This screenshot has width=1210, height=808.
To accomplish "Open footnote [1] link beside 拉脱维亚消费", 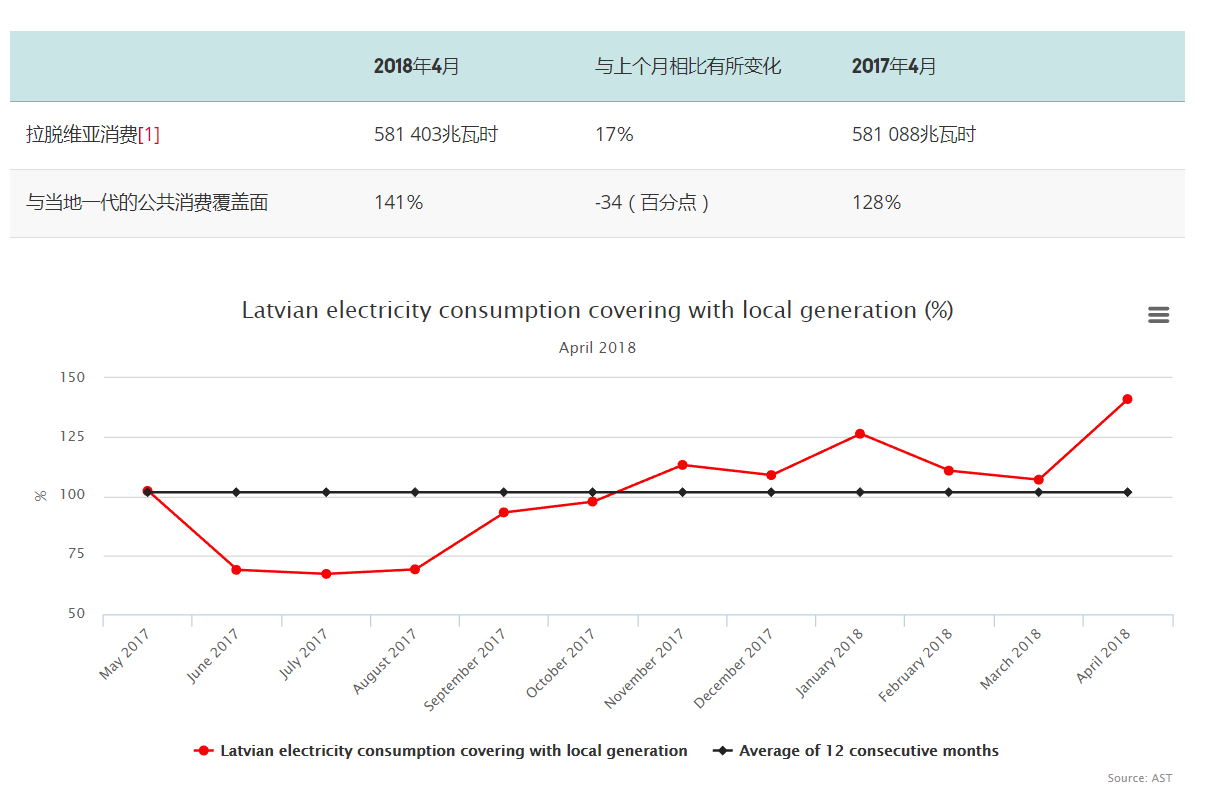I will click(149, 135).
